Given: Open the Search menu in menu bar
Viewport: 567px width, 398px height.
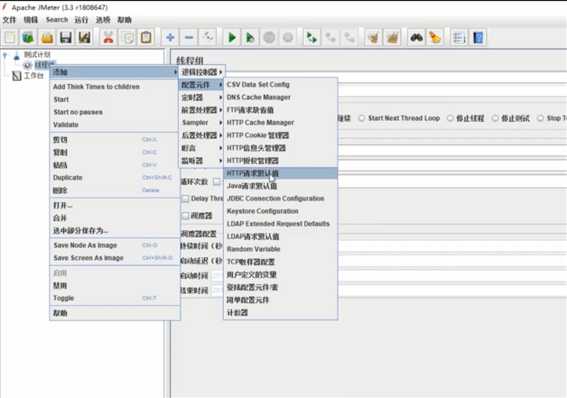Looking at the screenshot, I should point(57,20).
